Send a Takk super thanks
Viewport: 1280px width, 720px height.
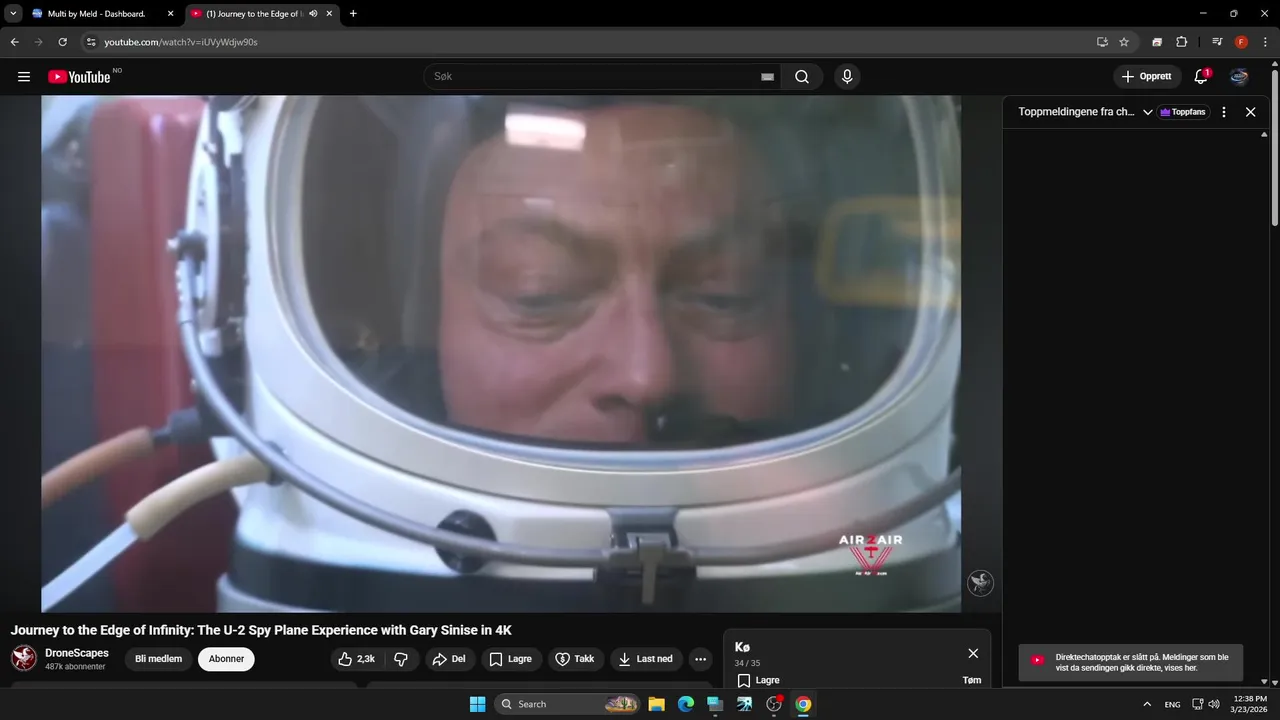575,659
